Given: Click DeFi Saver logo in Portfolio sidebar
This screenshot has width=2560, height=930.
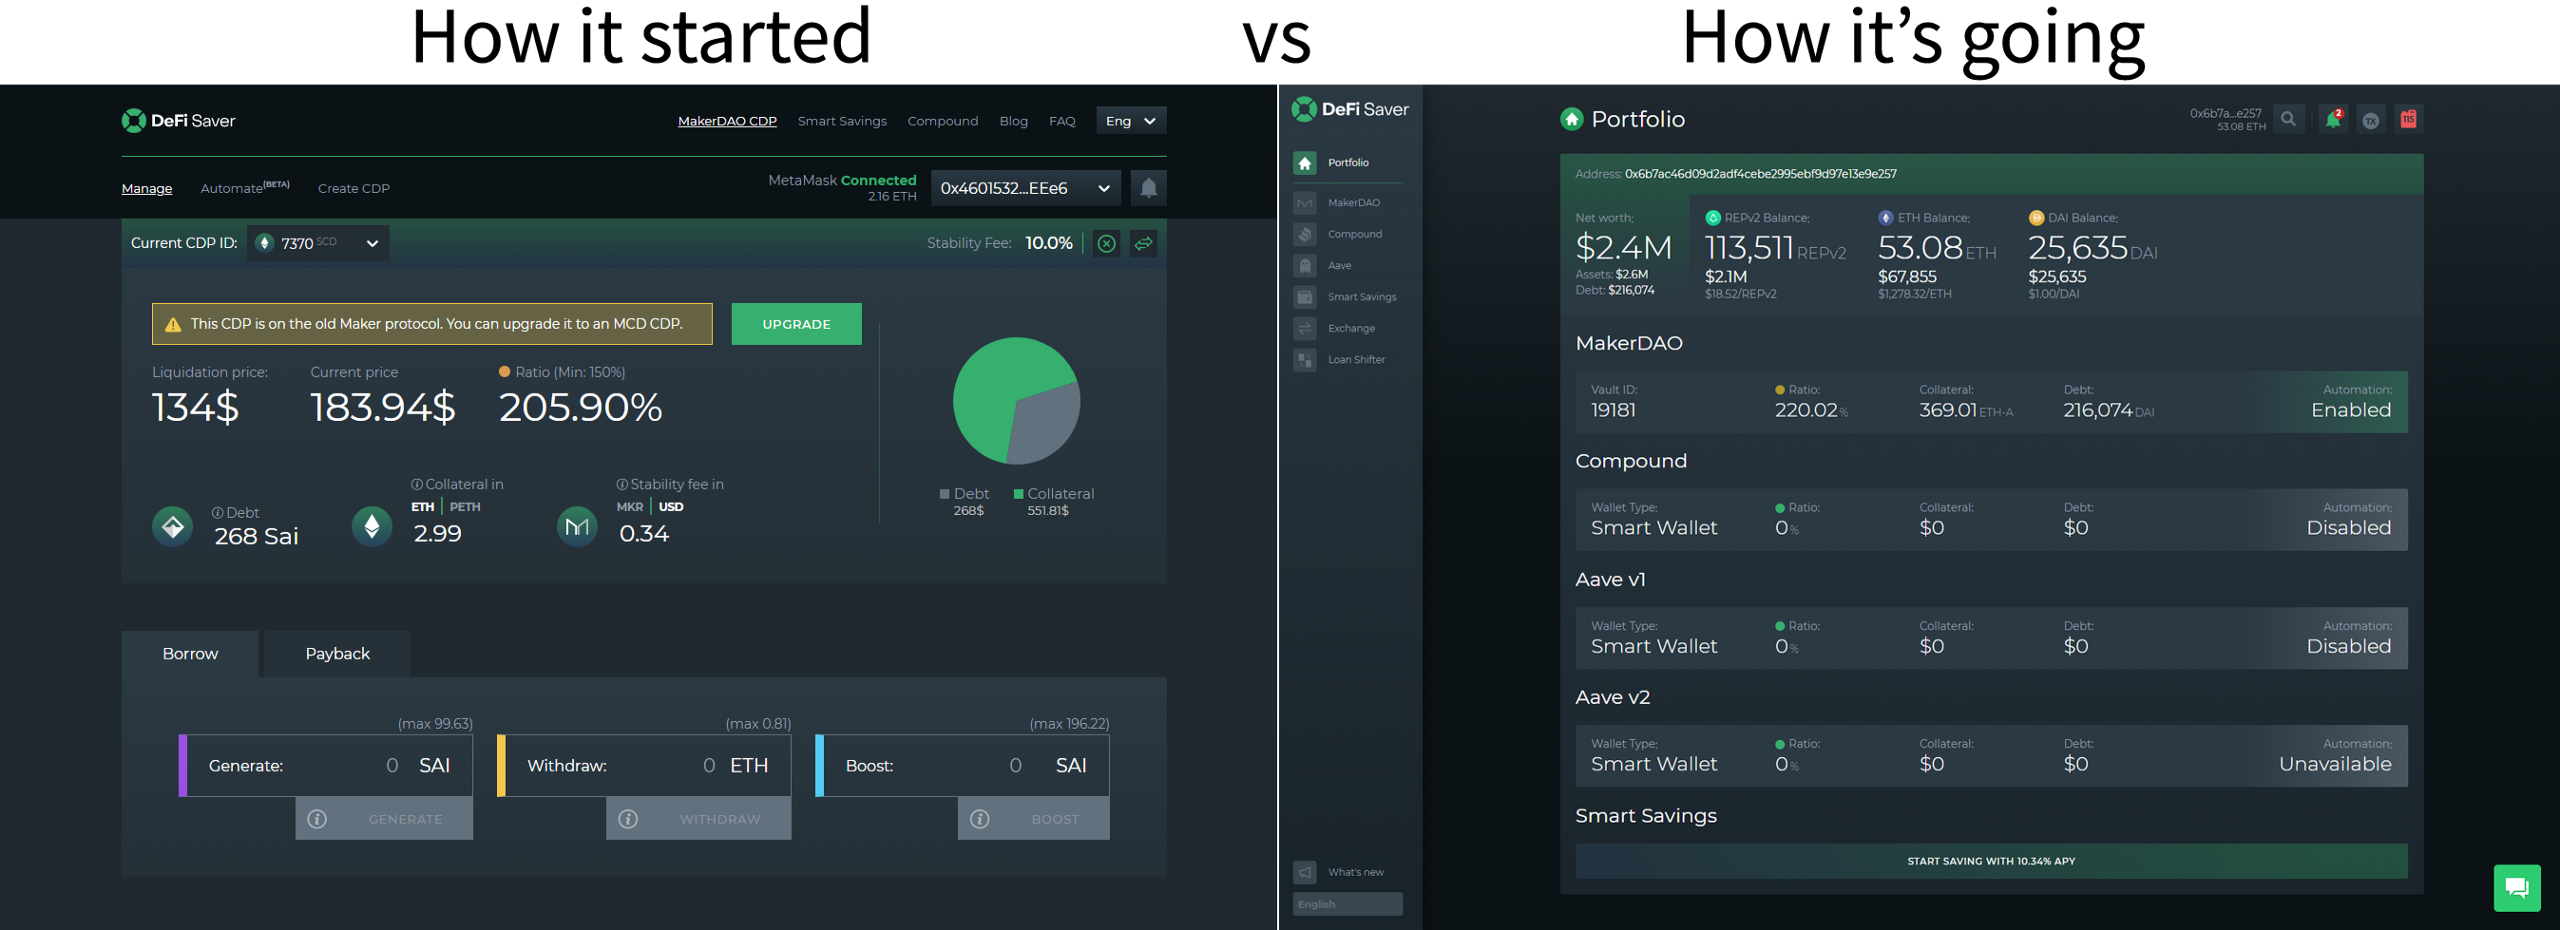Looking at the screenshot, I should pyautogui.click(x=1350, y=109).
